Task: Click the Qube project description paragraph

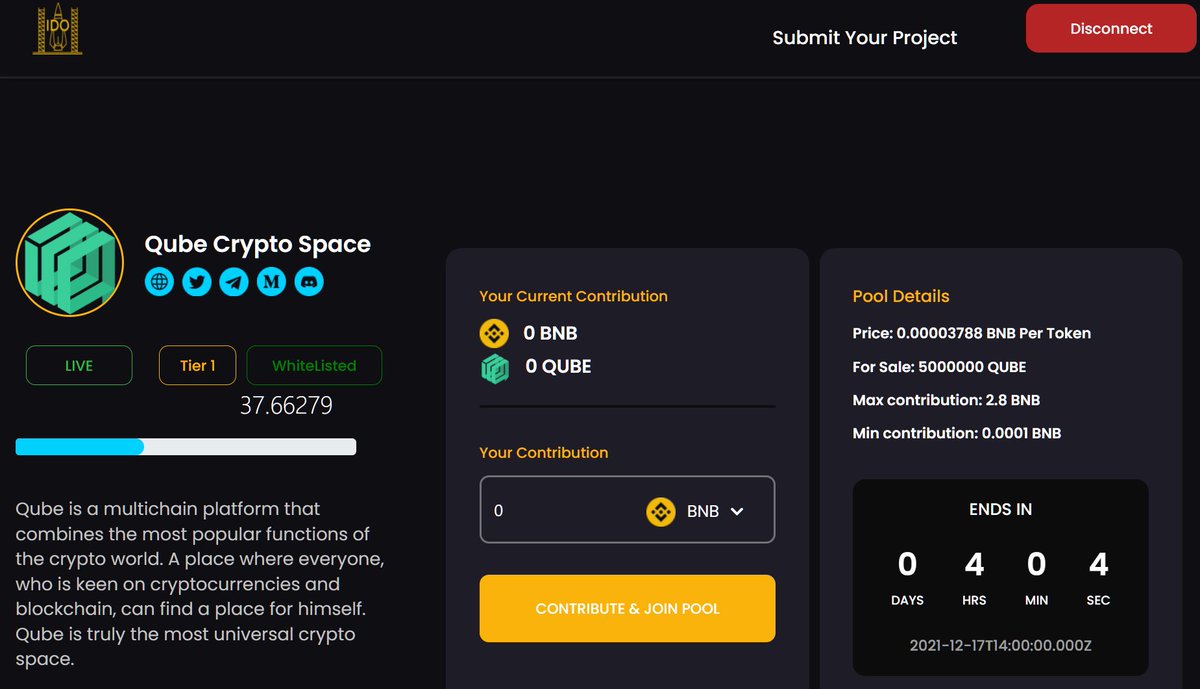Action: (x=200, y=584)
